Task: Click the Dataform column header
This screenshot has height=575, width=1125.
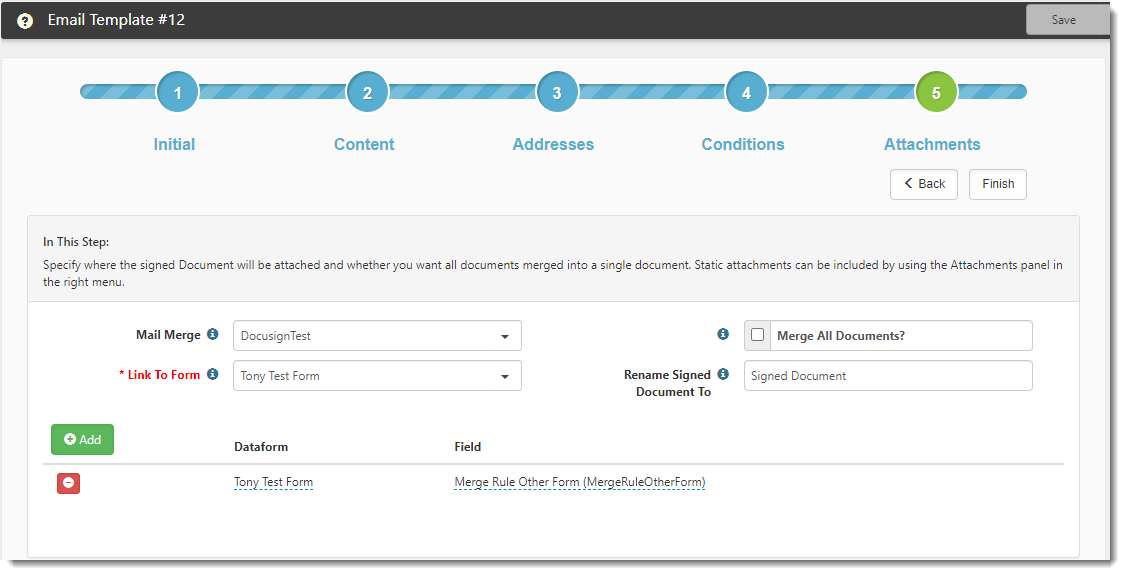Action: click(261, 447)
